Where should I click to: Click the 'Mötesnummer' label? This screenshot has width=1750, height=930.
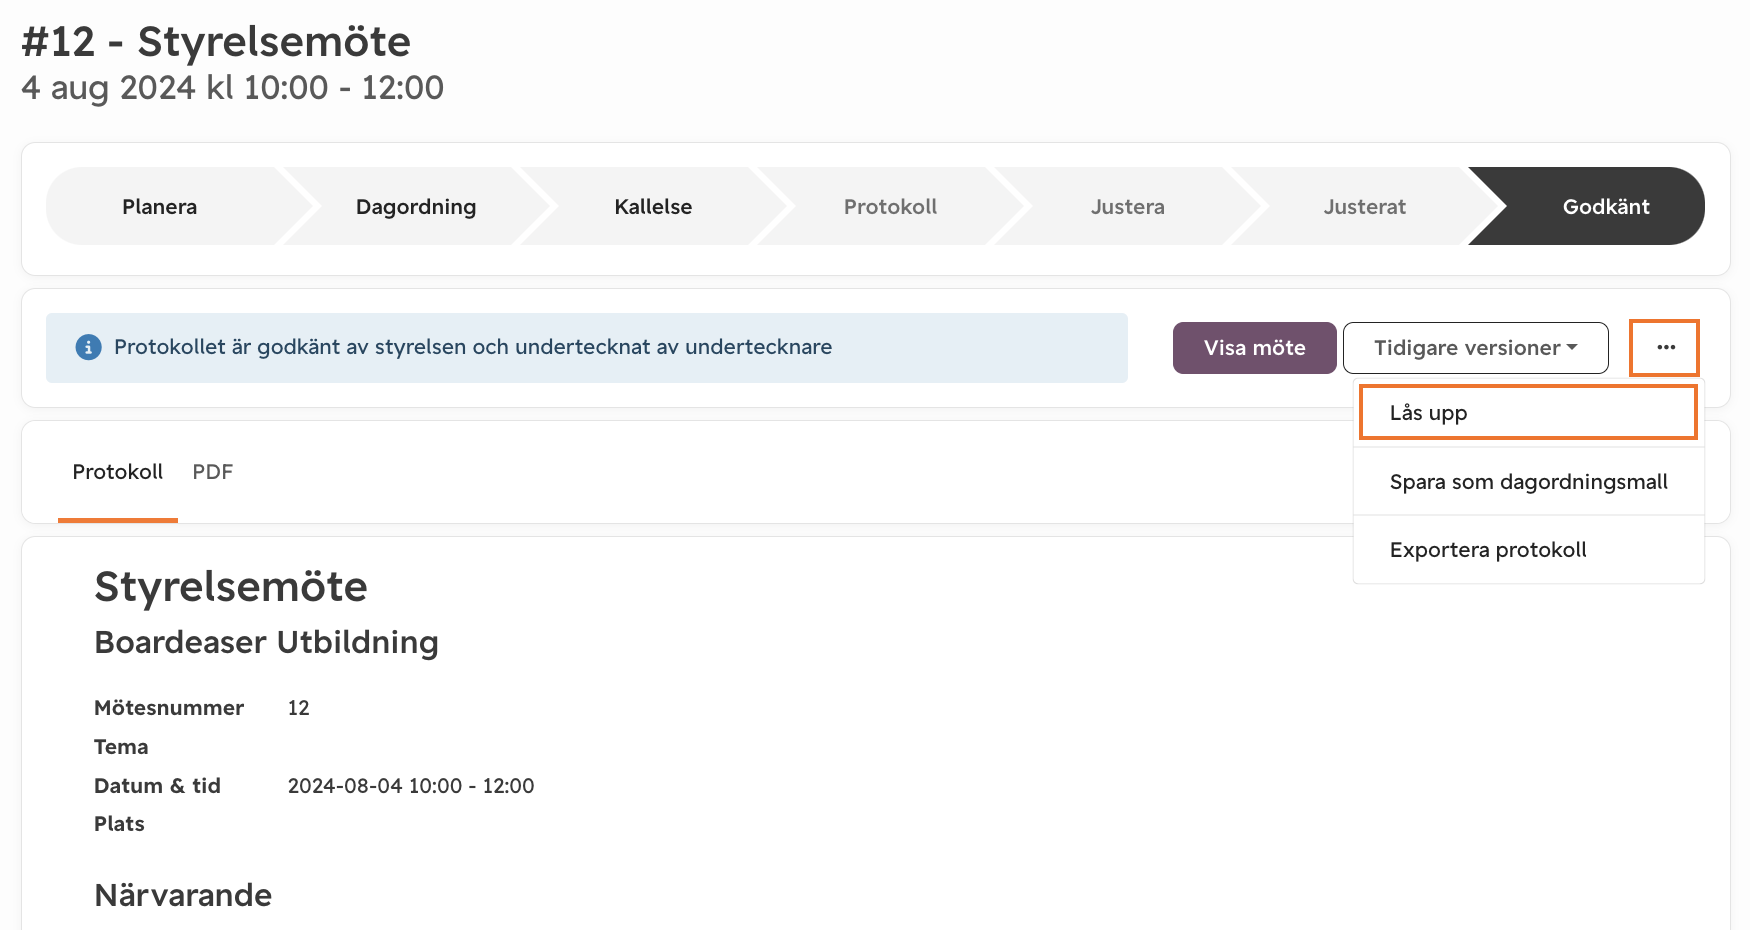pos(169,708)
